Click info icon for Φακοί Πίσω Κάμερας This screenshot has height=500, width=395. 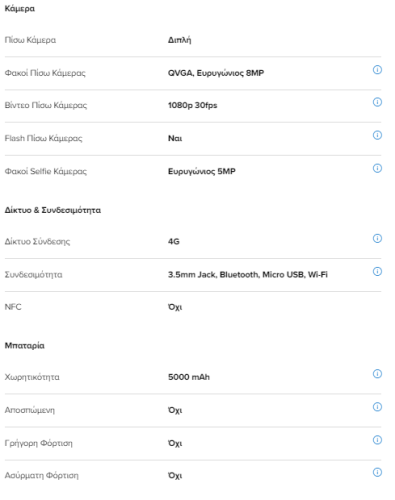pyautogui.click(x=377, y=70)
